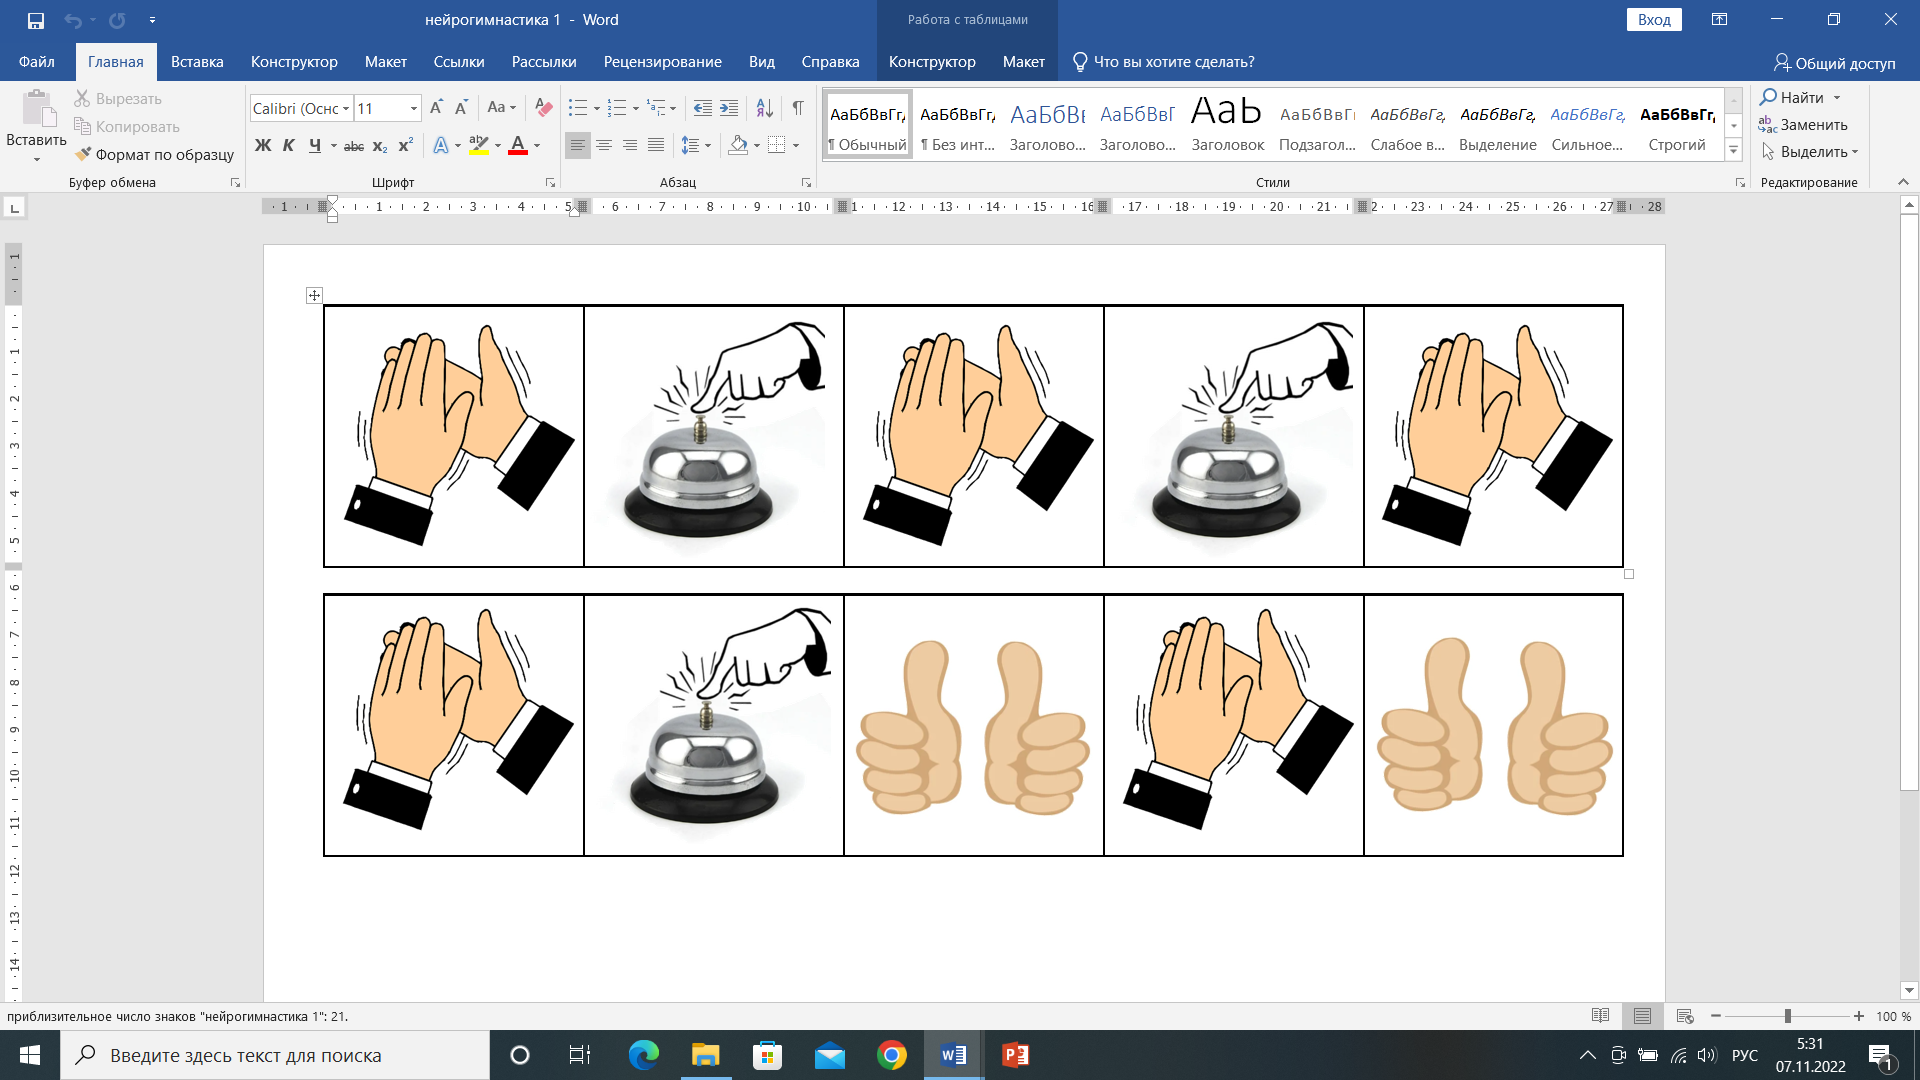Image resolution: width=1920 pixels, height=1080 pixels.
Task: Open PowerPoint from the taskbar
Action: click(x=1015, y=1055)
